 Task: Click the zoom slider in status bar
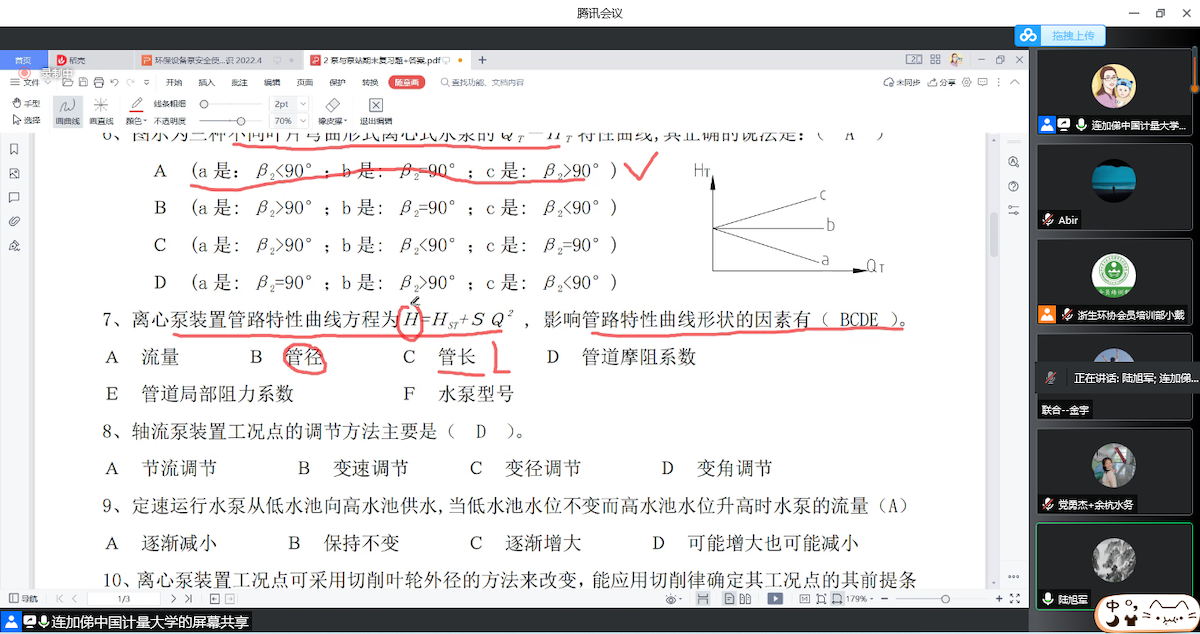click(946, 598)
